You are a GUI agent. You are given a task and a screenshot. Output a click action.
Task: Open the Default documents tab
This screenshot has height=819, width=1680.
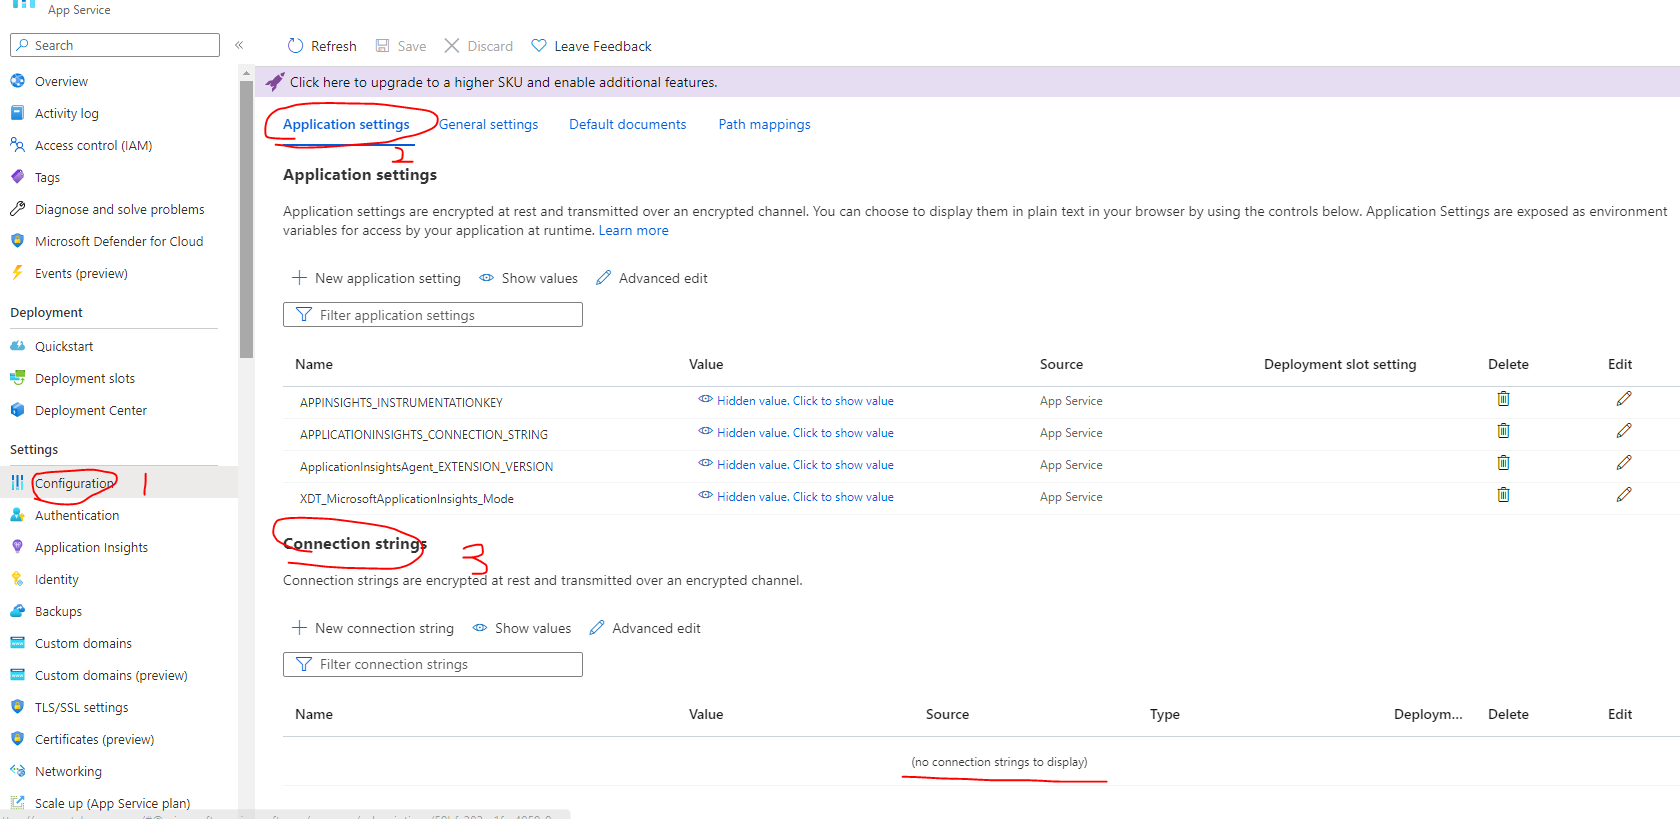(628, 124)
